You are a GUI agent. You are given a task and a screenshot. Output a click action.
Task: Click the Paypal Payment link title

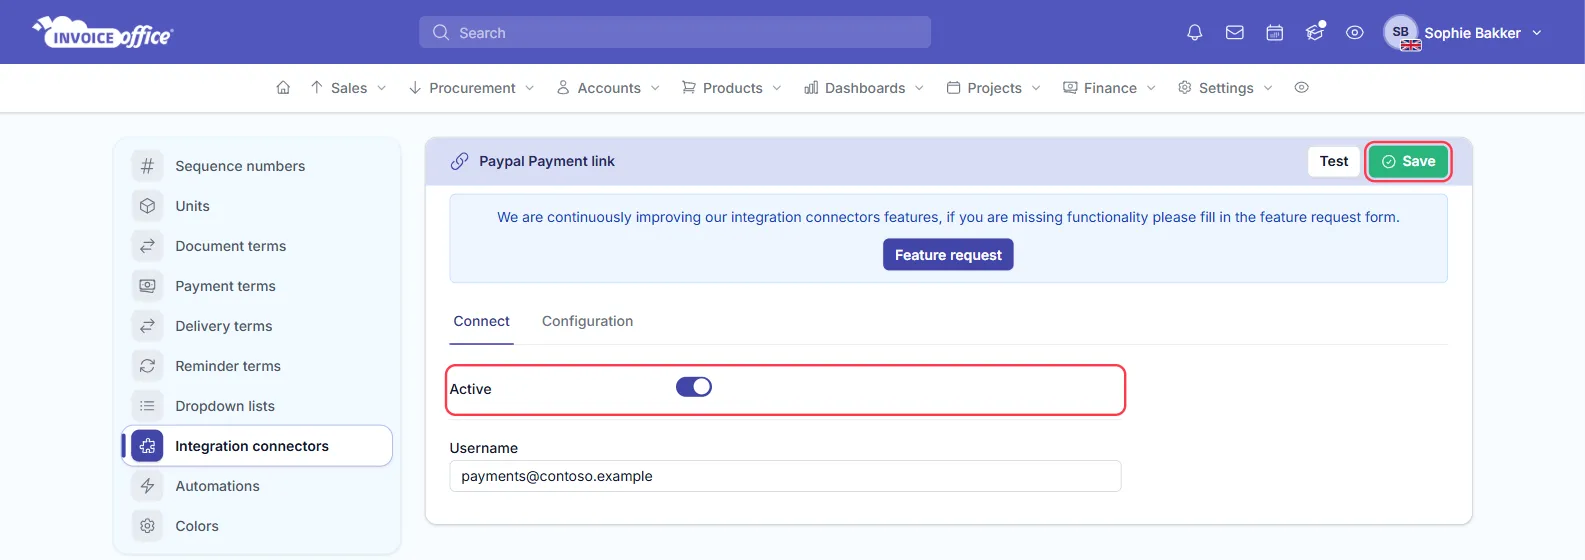click(x=546, y=161)
